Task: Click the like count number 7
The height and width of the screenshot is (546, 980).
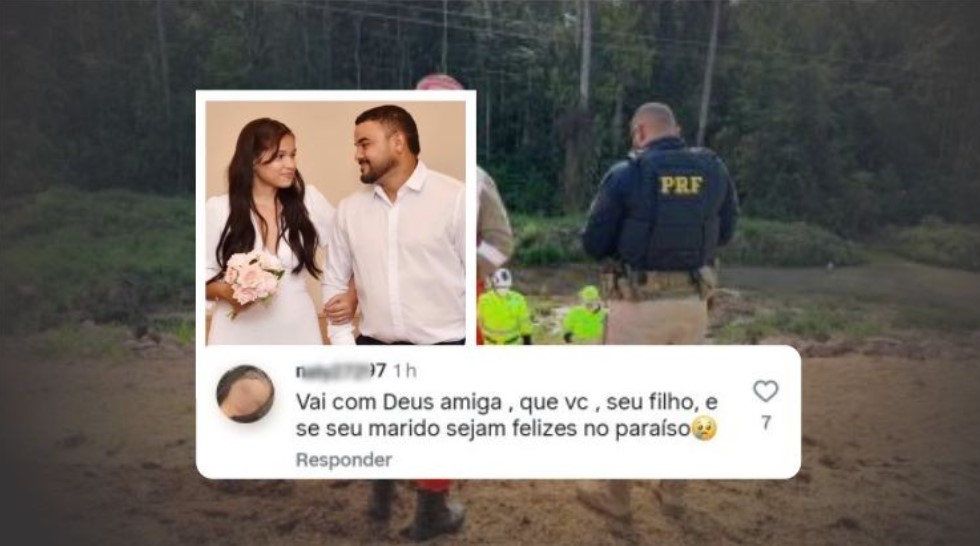Action: click(766, 423)
